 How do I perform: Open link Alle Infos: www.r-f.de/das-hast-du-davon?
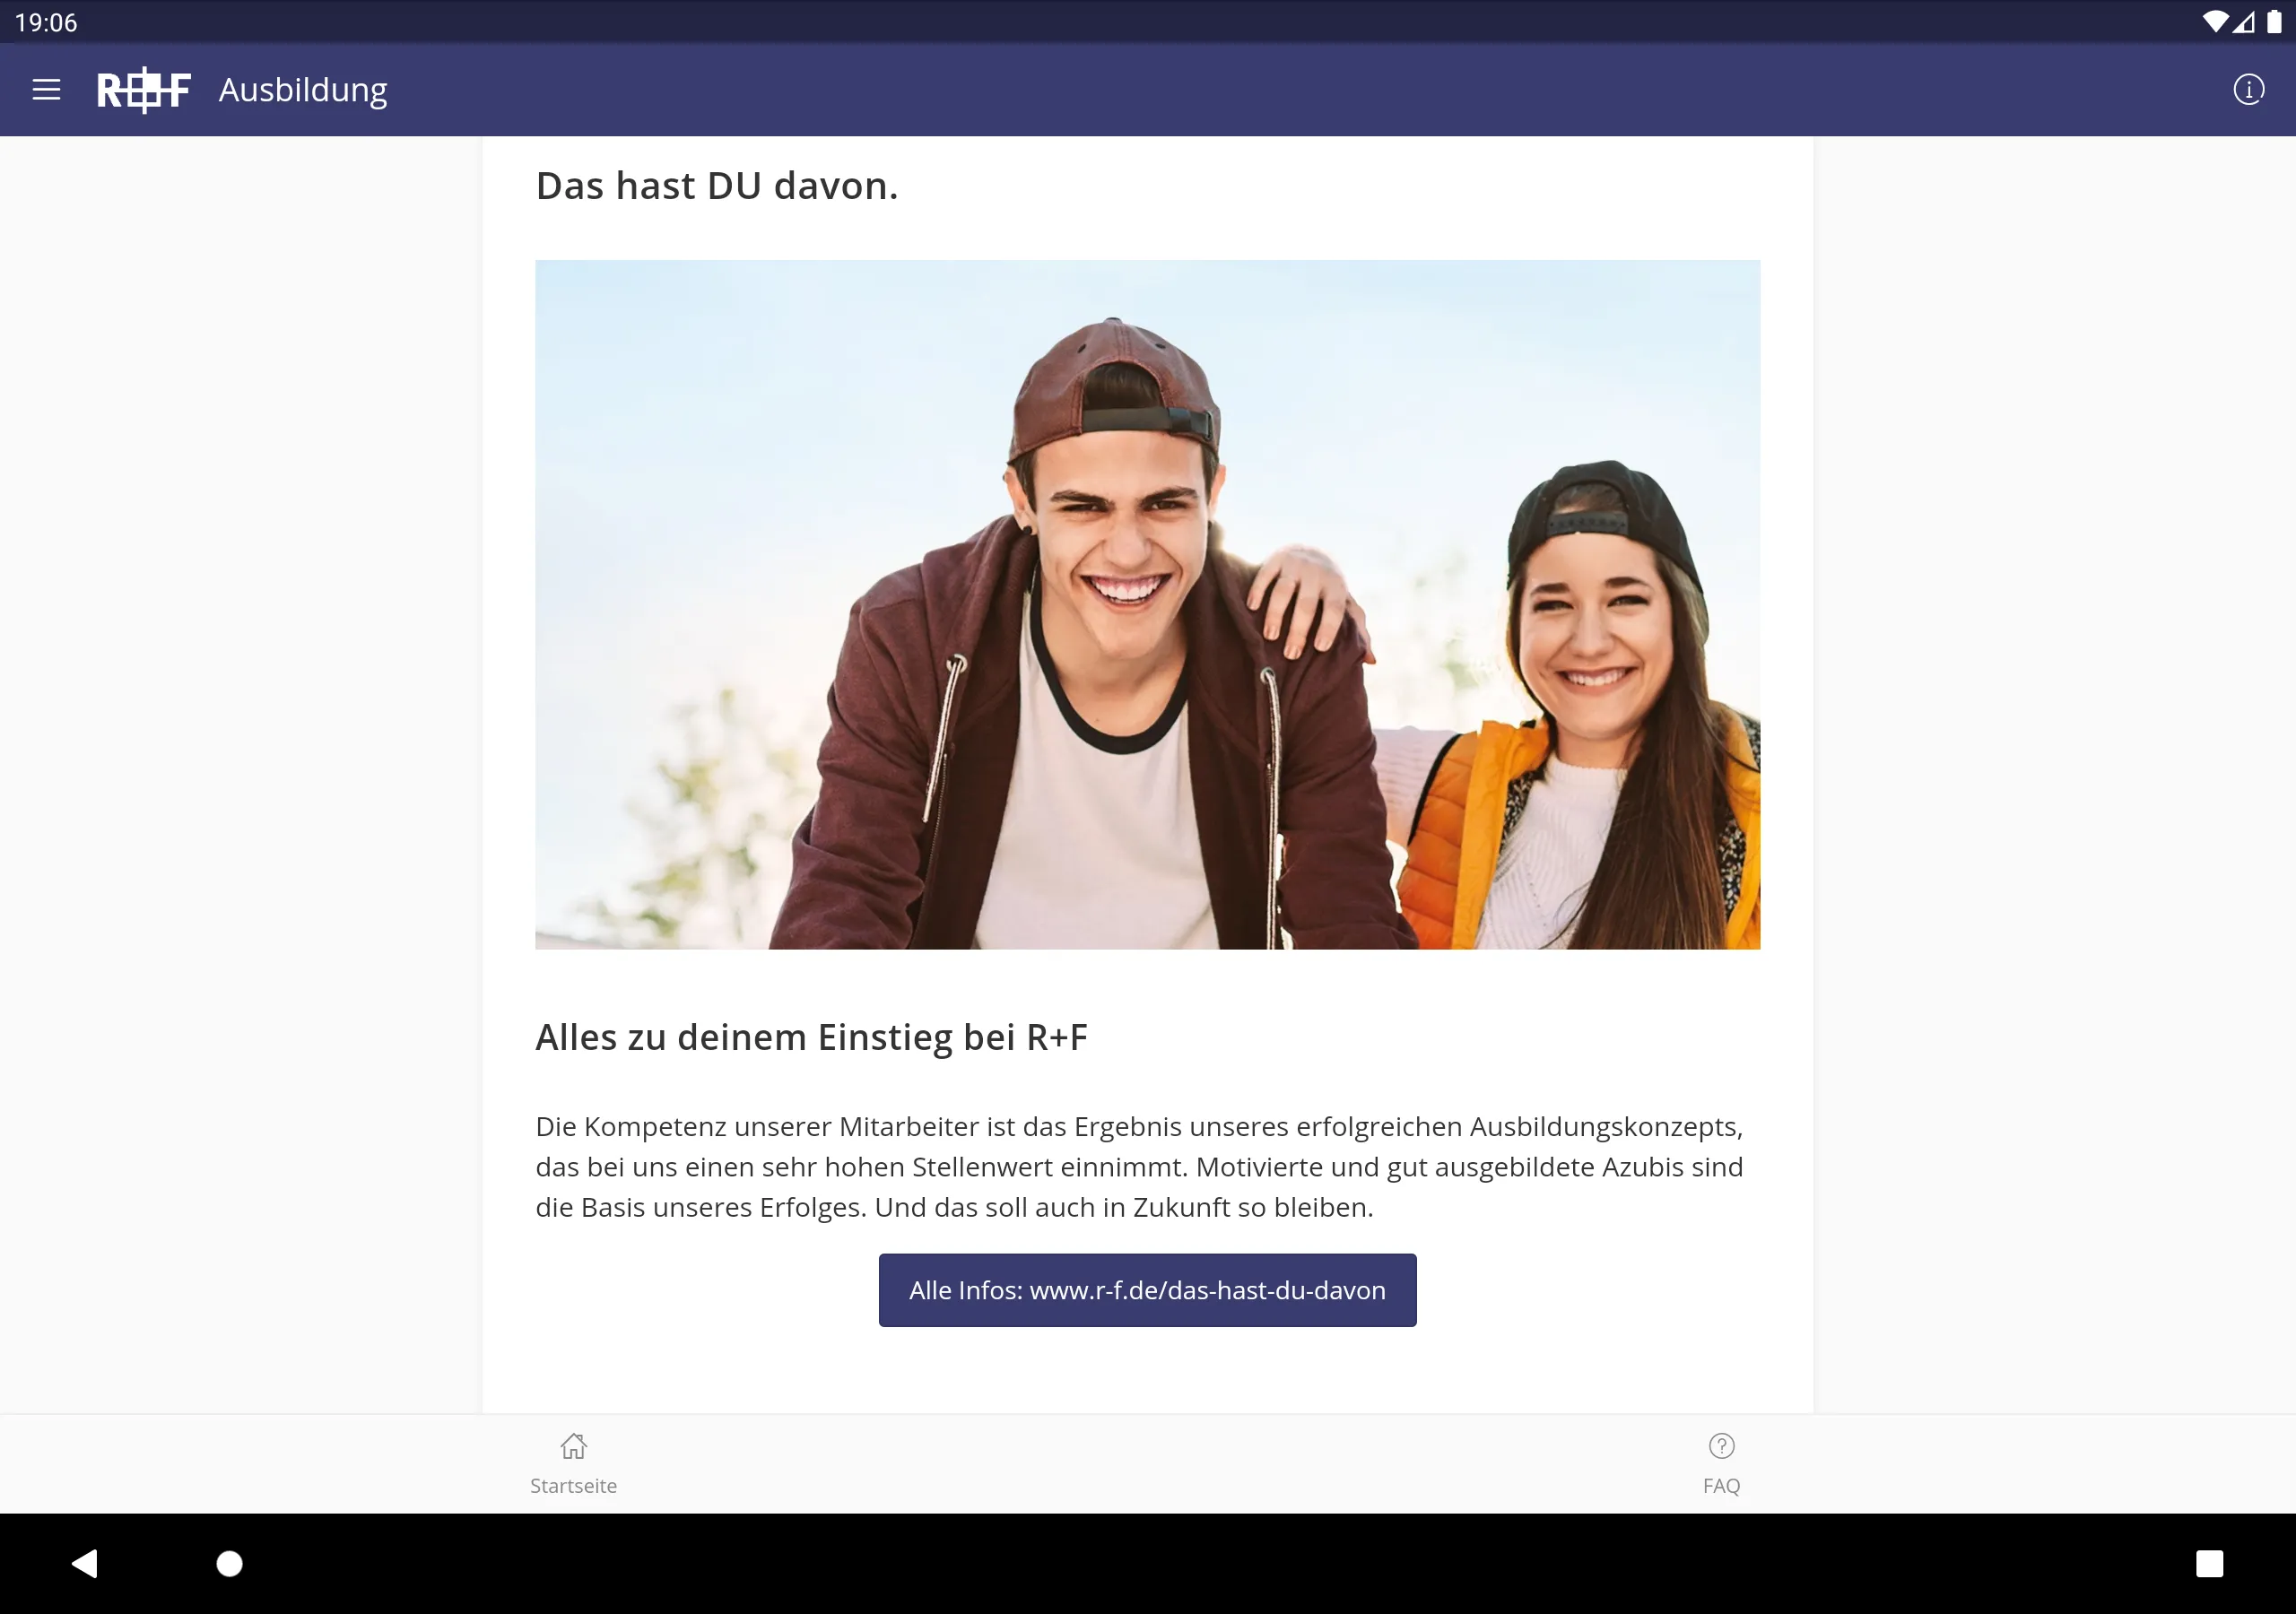pyautogui.click(x=1147, y=1290)
